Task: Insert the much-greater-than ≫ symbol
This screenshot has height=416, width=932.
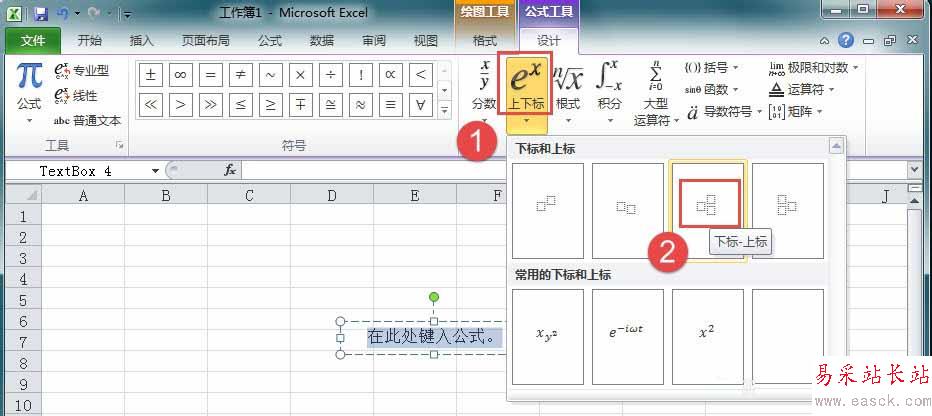Action: point(210,105)
